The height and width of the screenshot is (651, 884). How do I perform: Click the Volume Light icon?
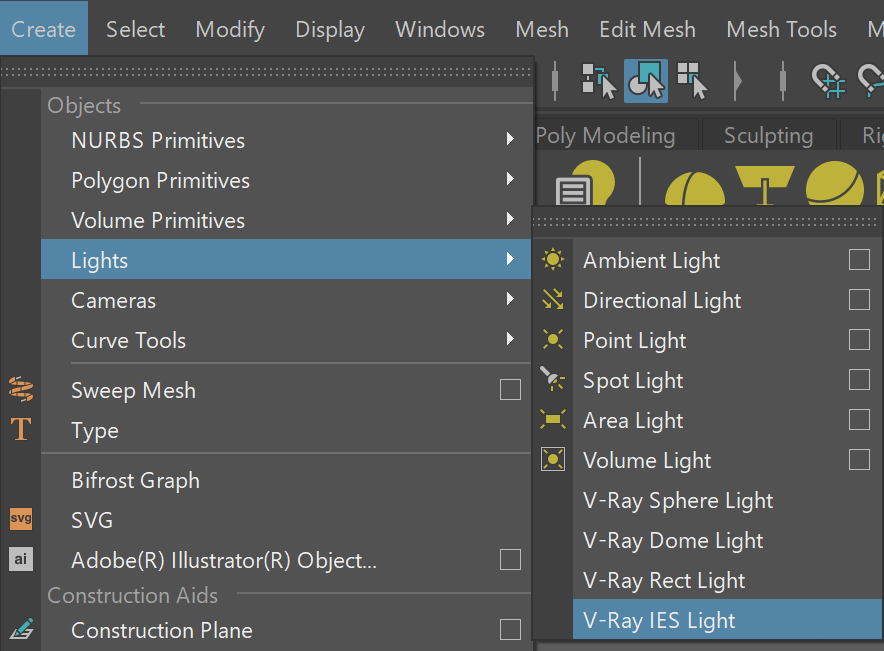(x=552, y=459)
